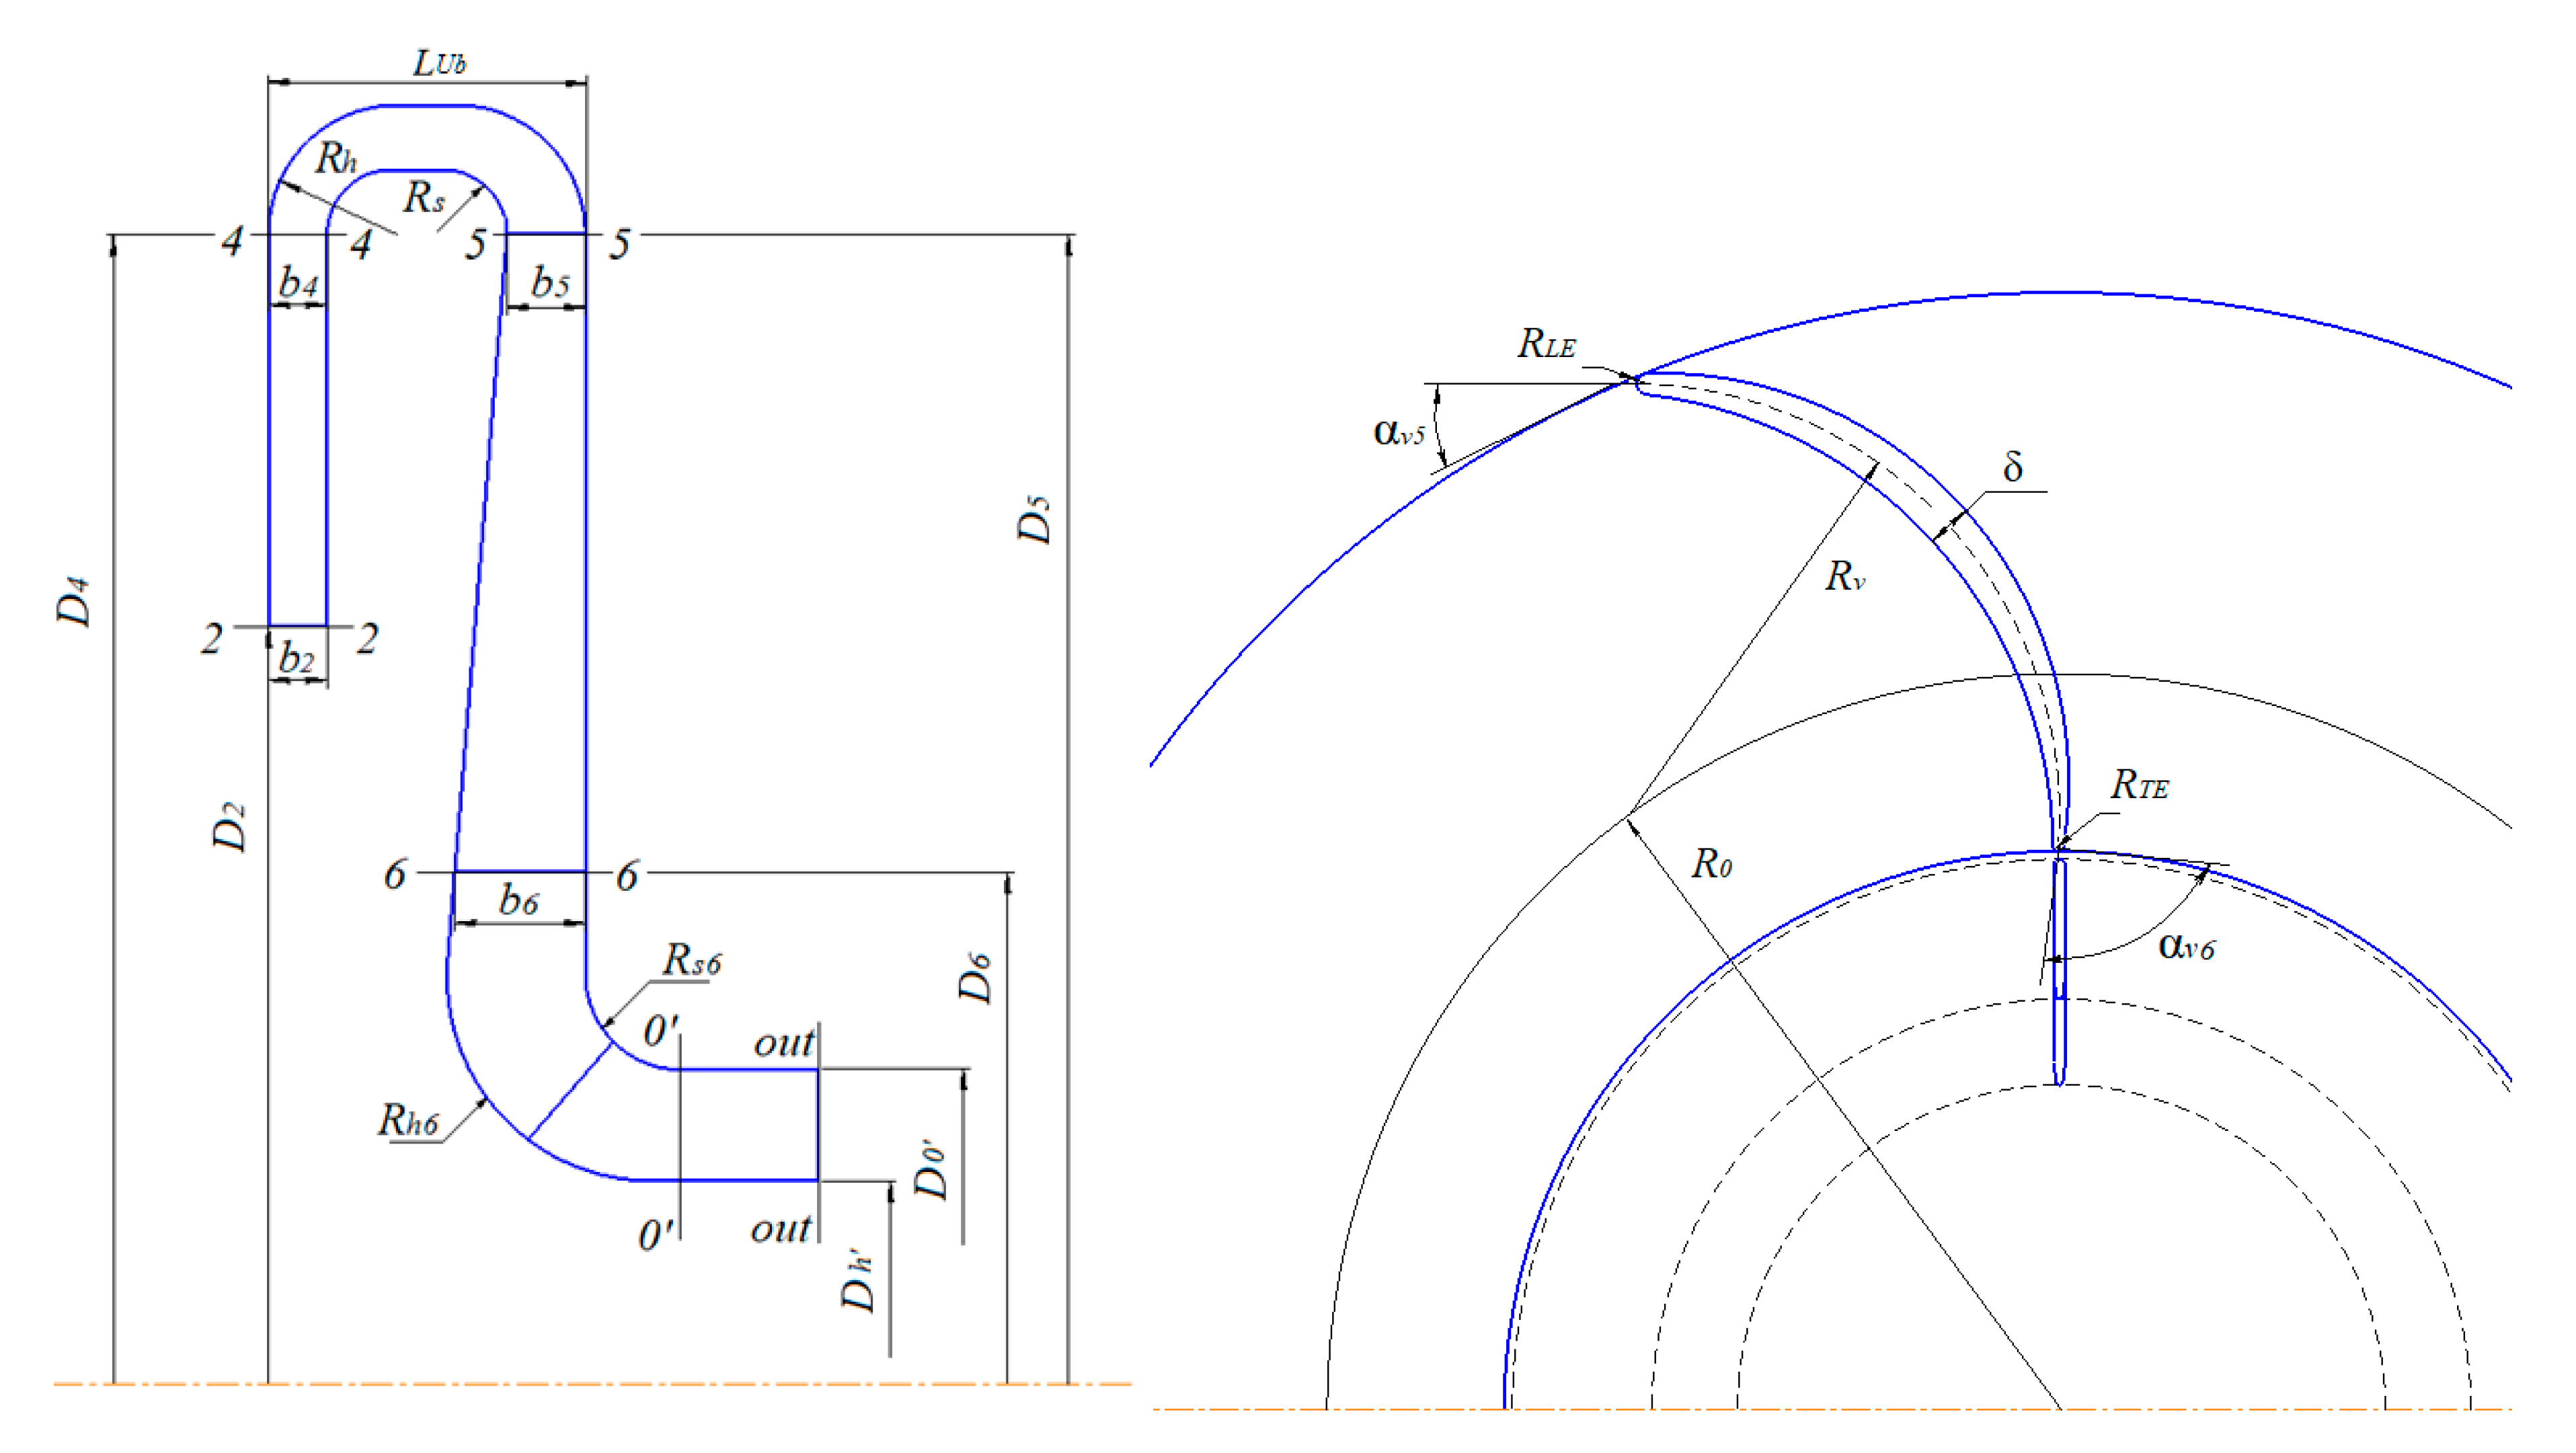2576x1453 pixels.
Task: Click the δ thickness label
Action: (2013, 467)
